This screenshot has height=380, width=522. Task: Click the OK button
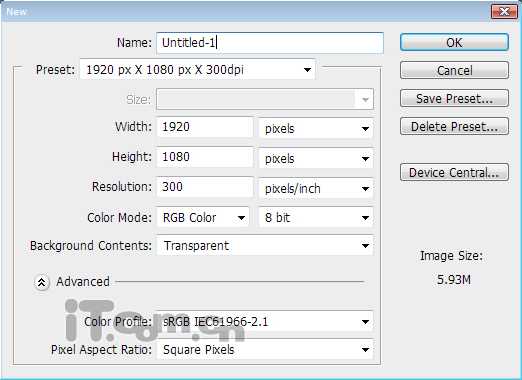click(x=454, y=42)
